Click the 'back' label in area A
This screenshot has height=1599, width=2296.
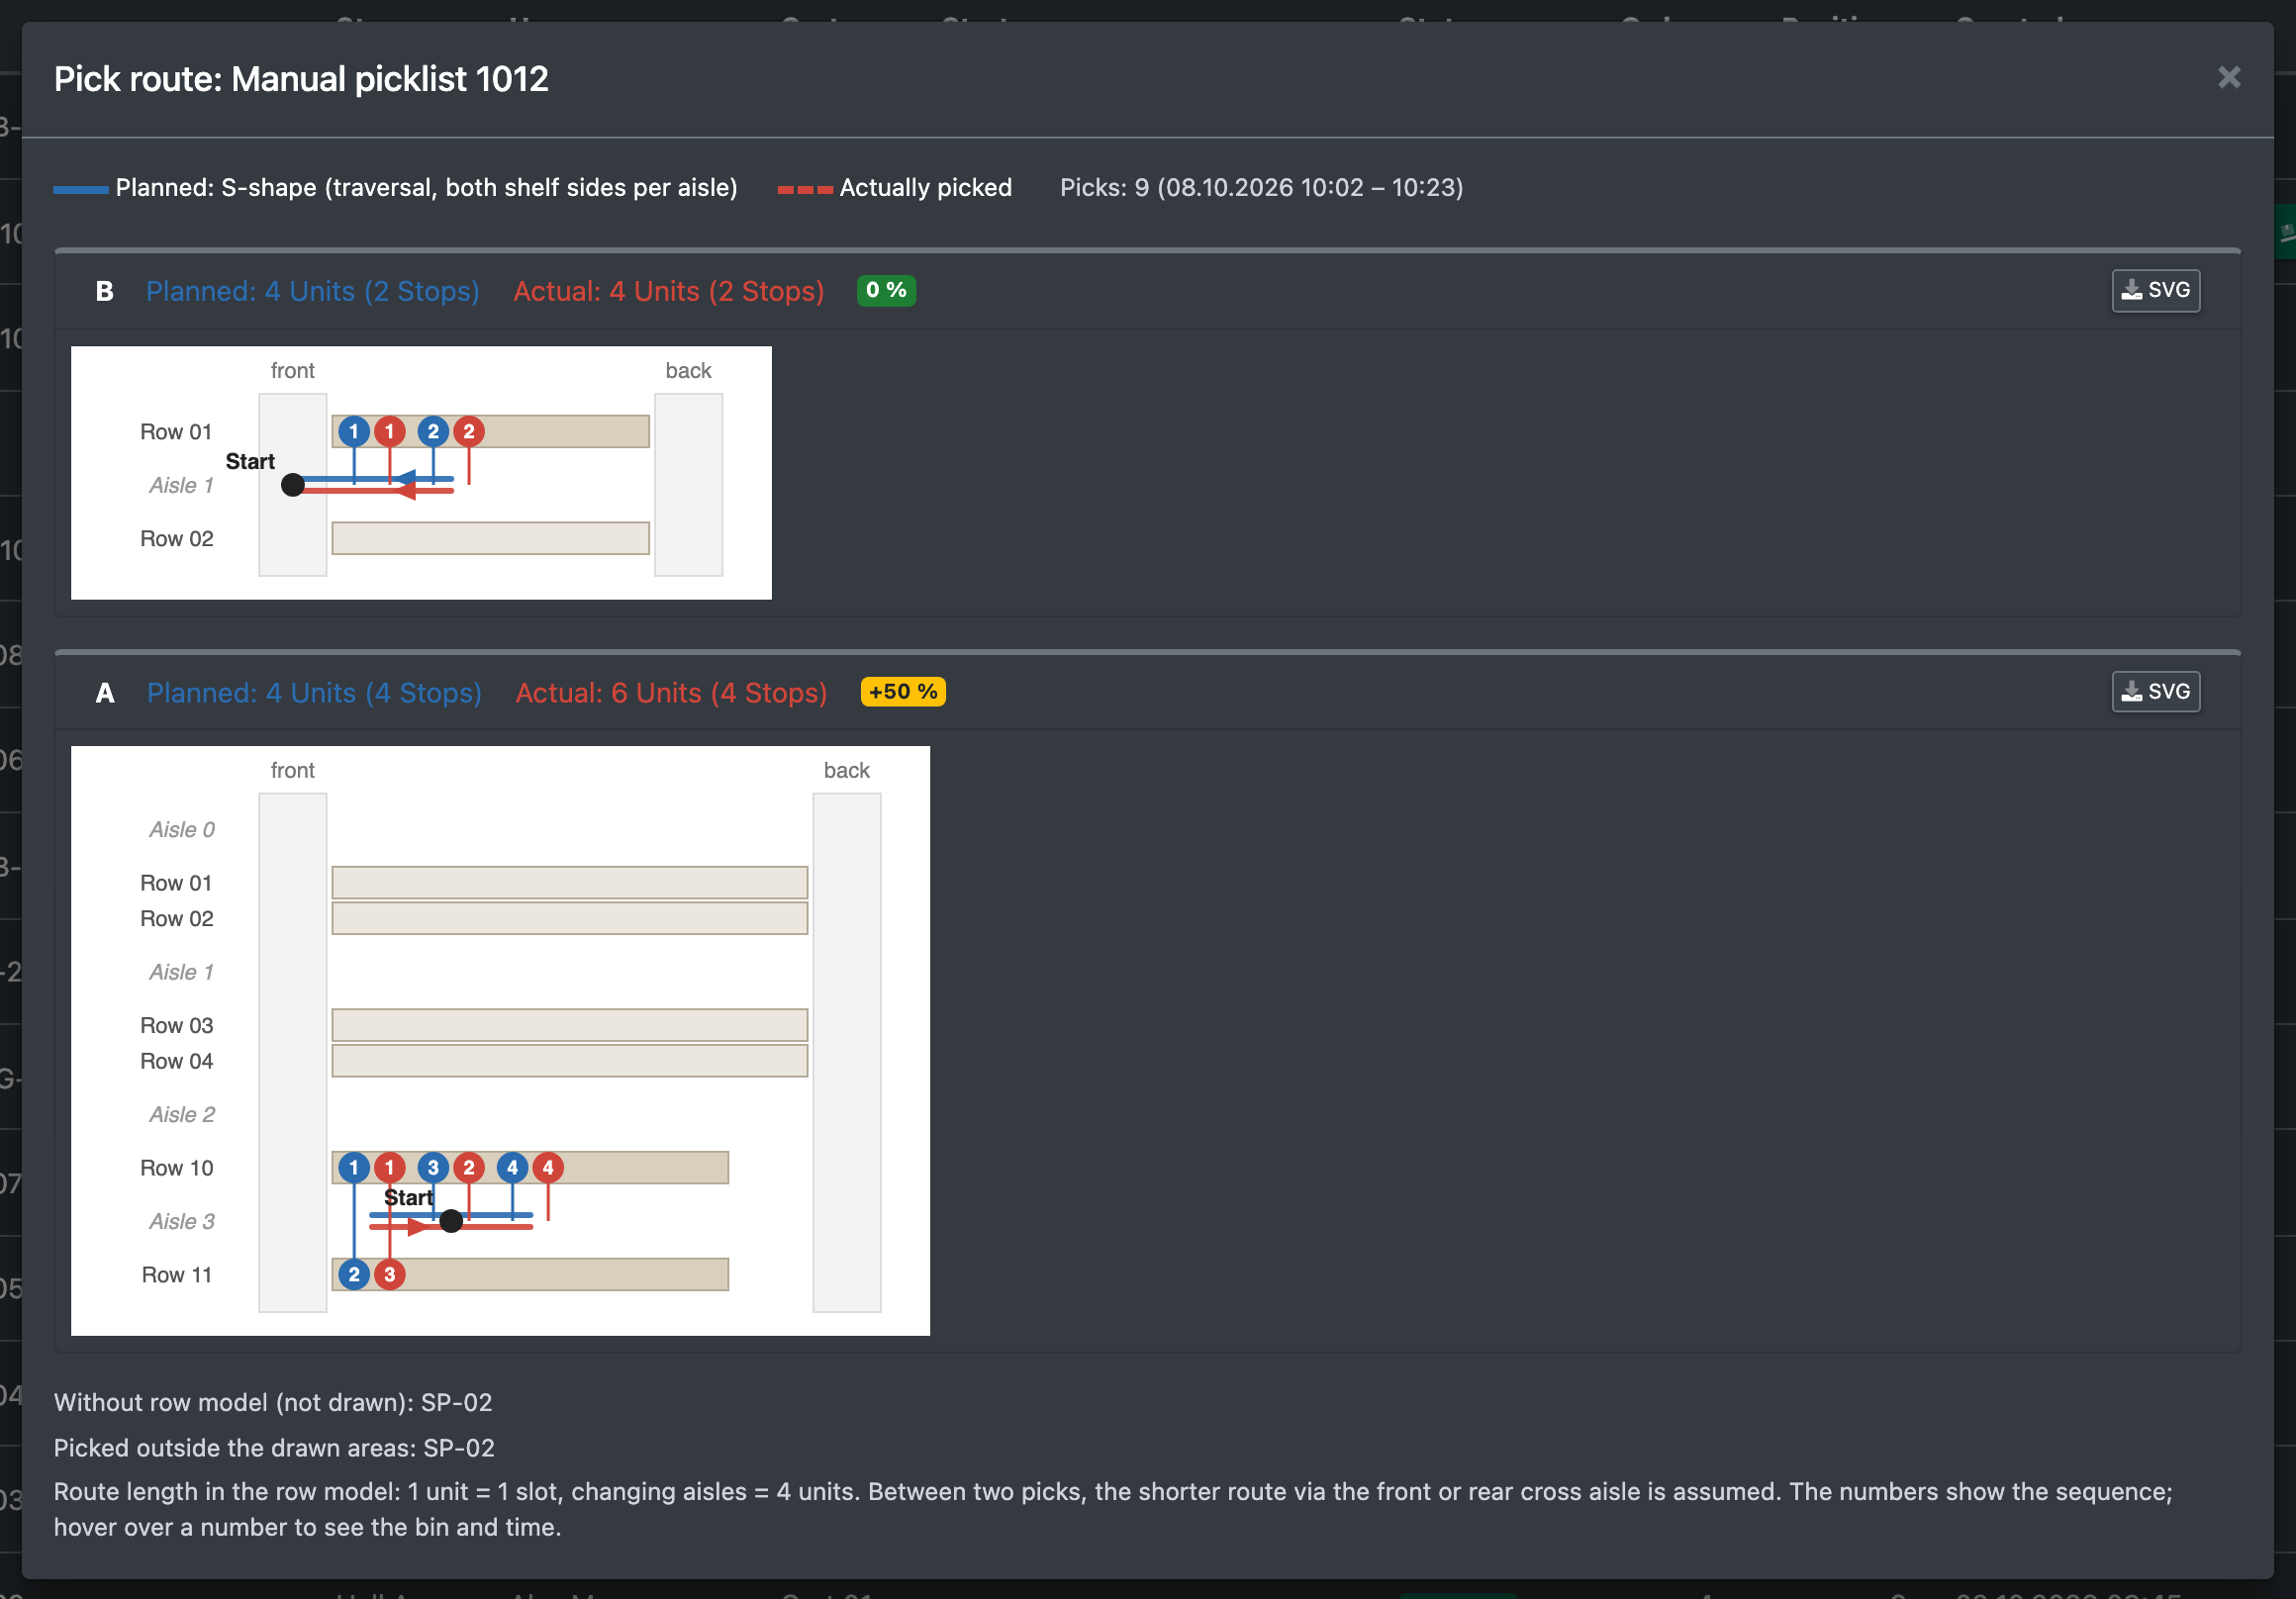point(846,771)
